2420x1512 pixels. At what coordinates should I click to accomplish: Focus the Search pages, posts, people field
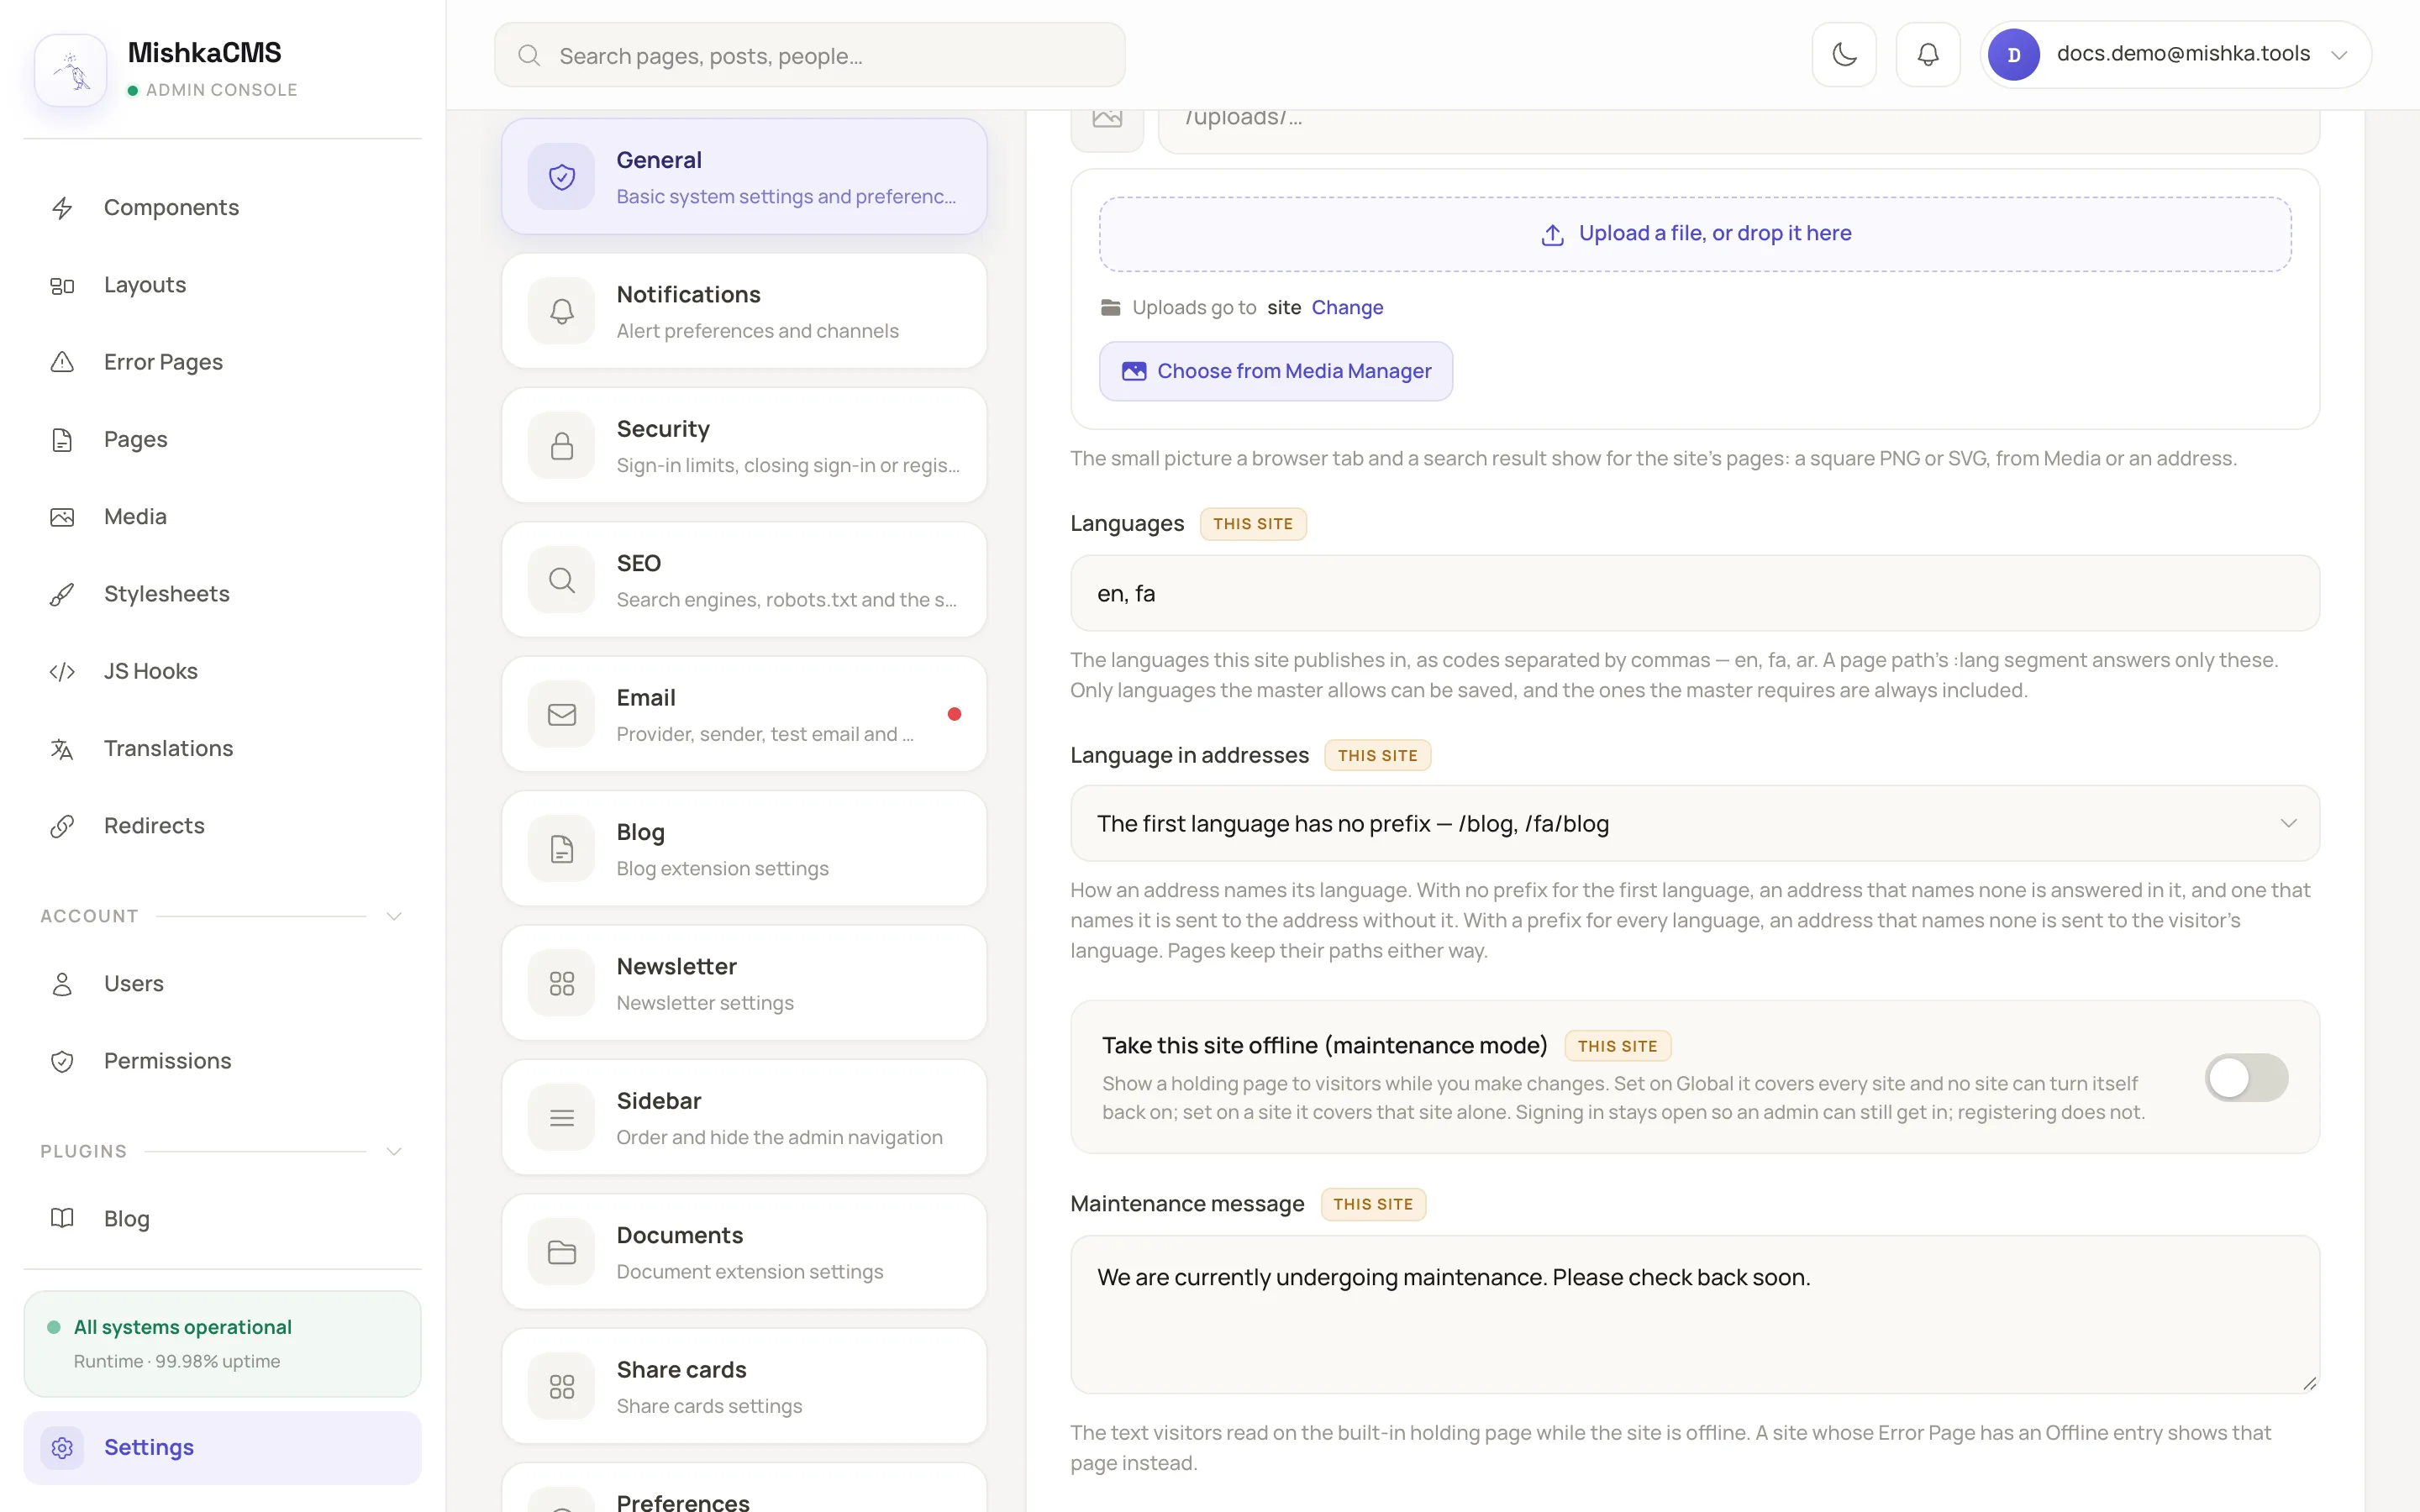tap(809, 55)
